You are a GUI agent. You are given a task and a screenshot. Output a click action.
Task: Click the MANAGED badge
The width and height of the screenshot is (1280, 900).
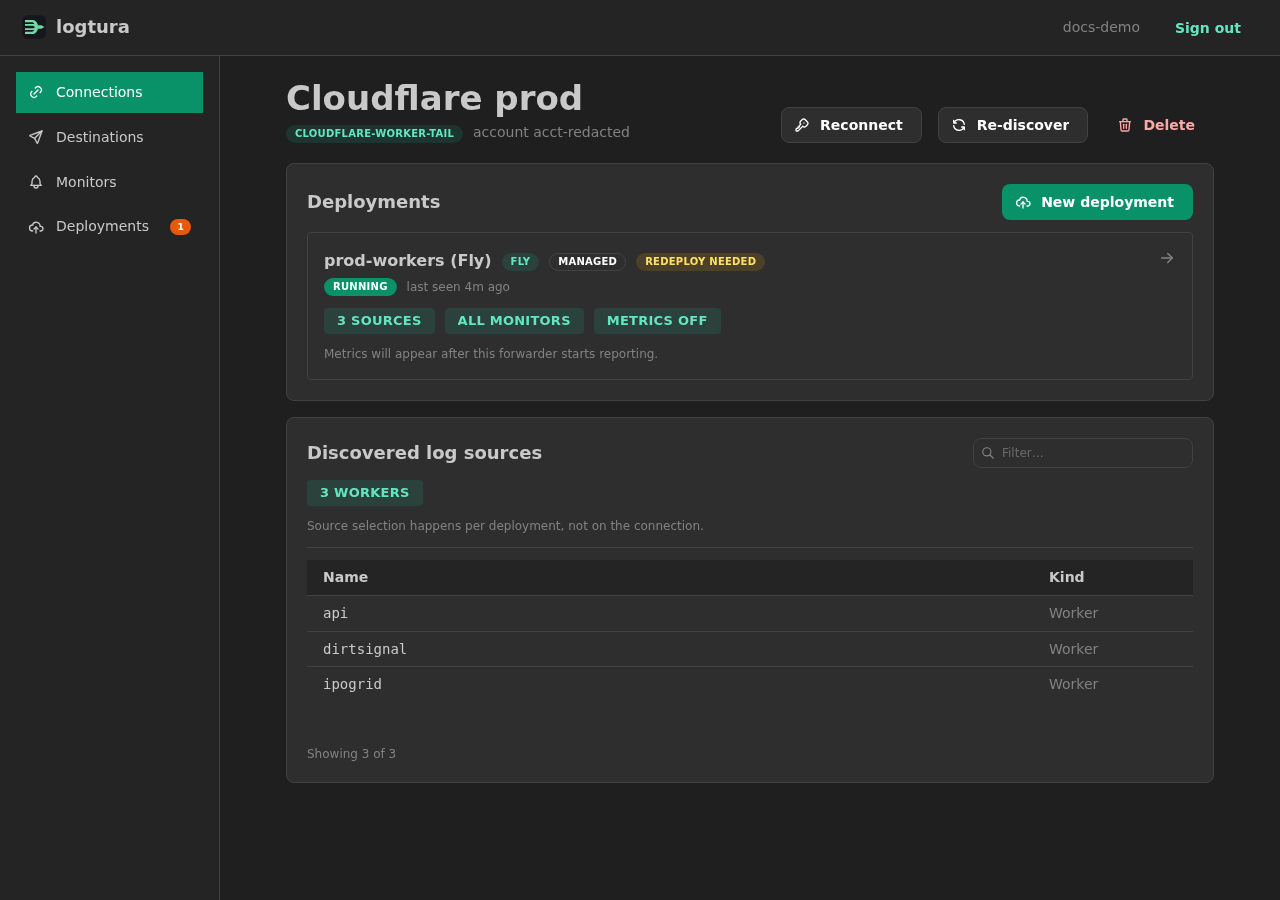tap(587, 262)
